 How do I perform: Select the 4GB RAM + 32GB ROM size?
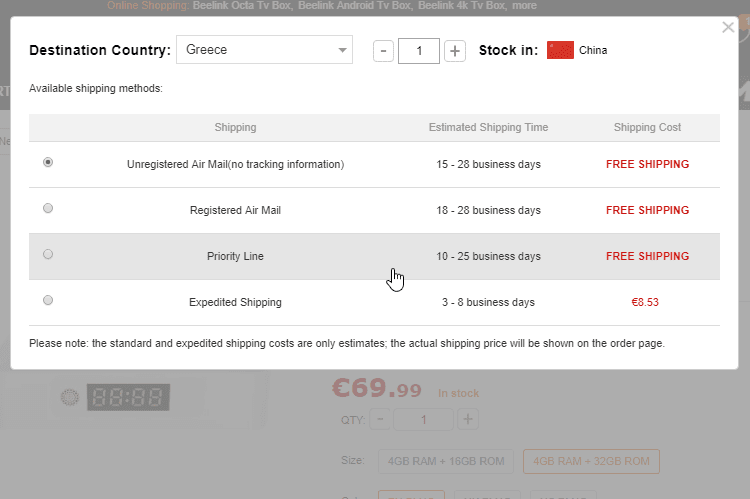pos(591,461)
